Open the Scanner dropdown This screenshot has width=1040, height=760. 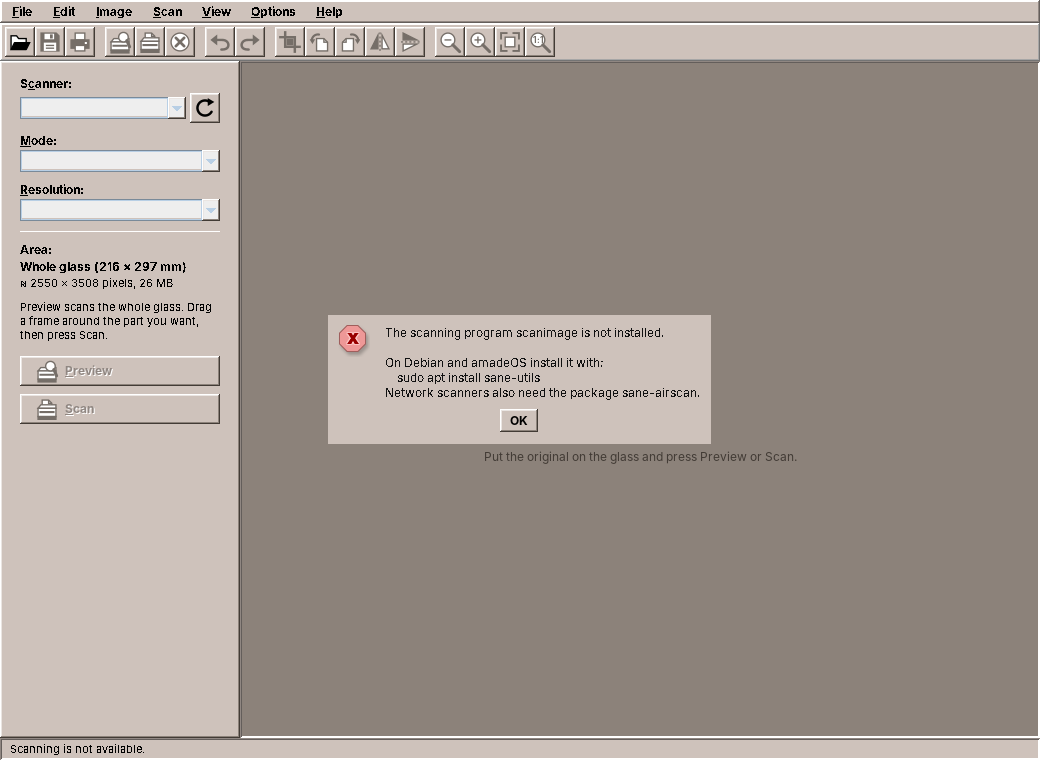pos(103,107)
